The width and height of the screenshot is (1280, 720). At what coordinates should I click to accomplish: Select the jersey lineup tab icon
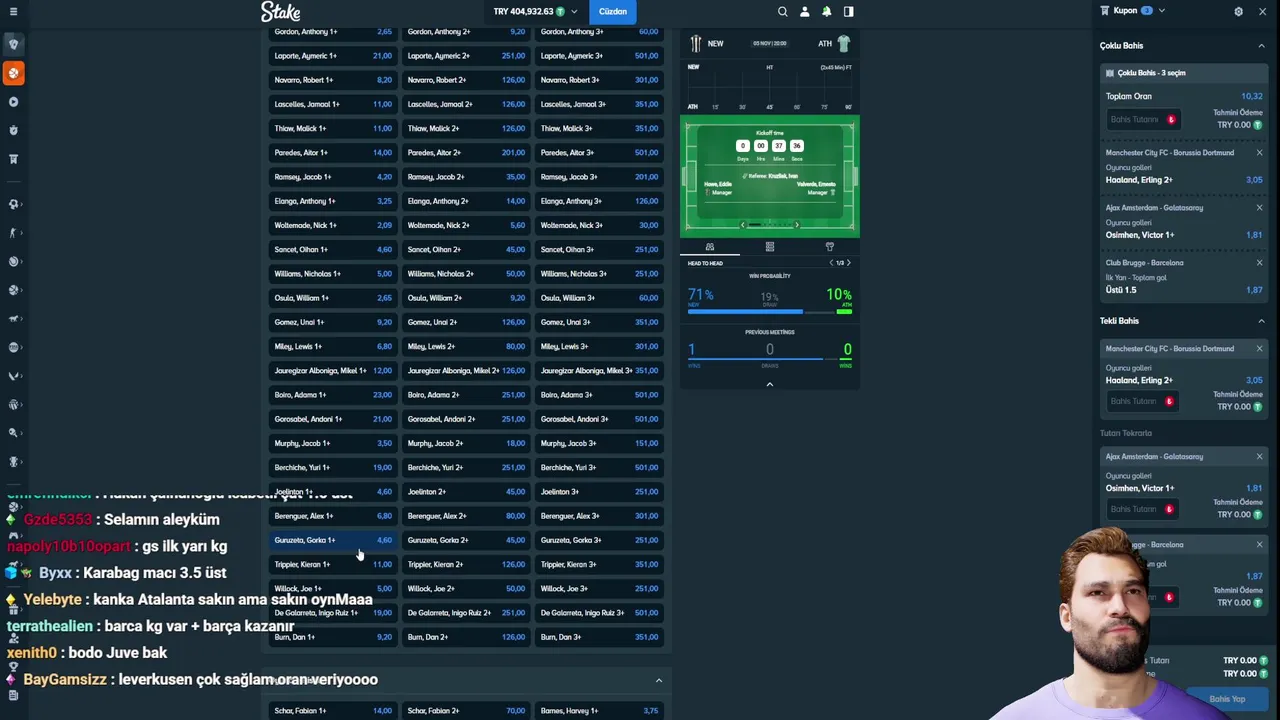coord(829,247)
